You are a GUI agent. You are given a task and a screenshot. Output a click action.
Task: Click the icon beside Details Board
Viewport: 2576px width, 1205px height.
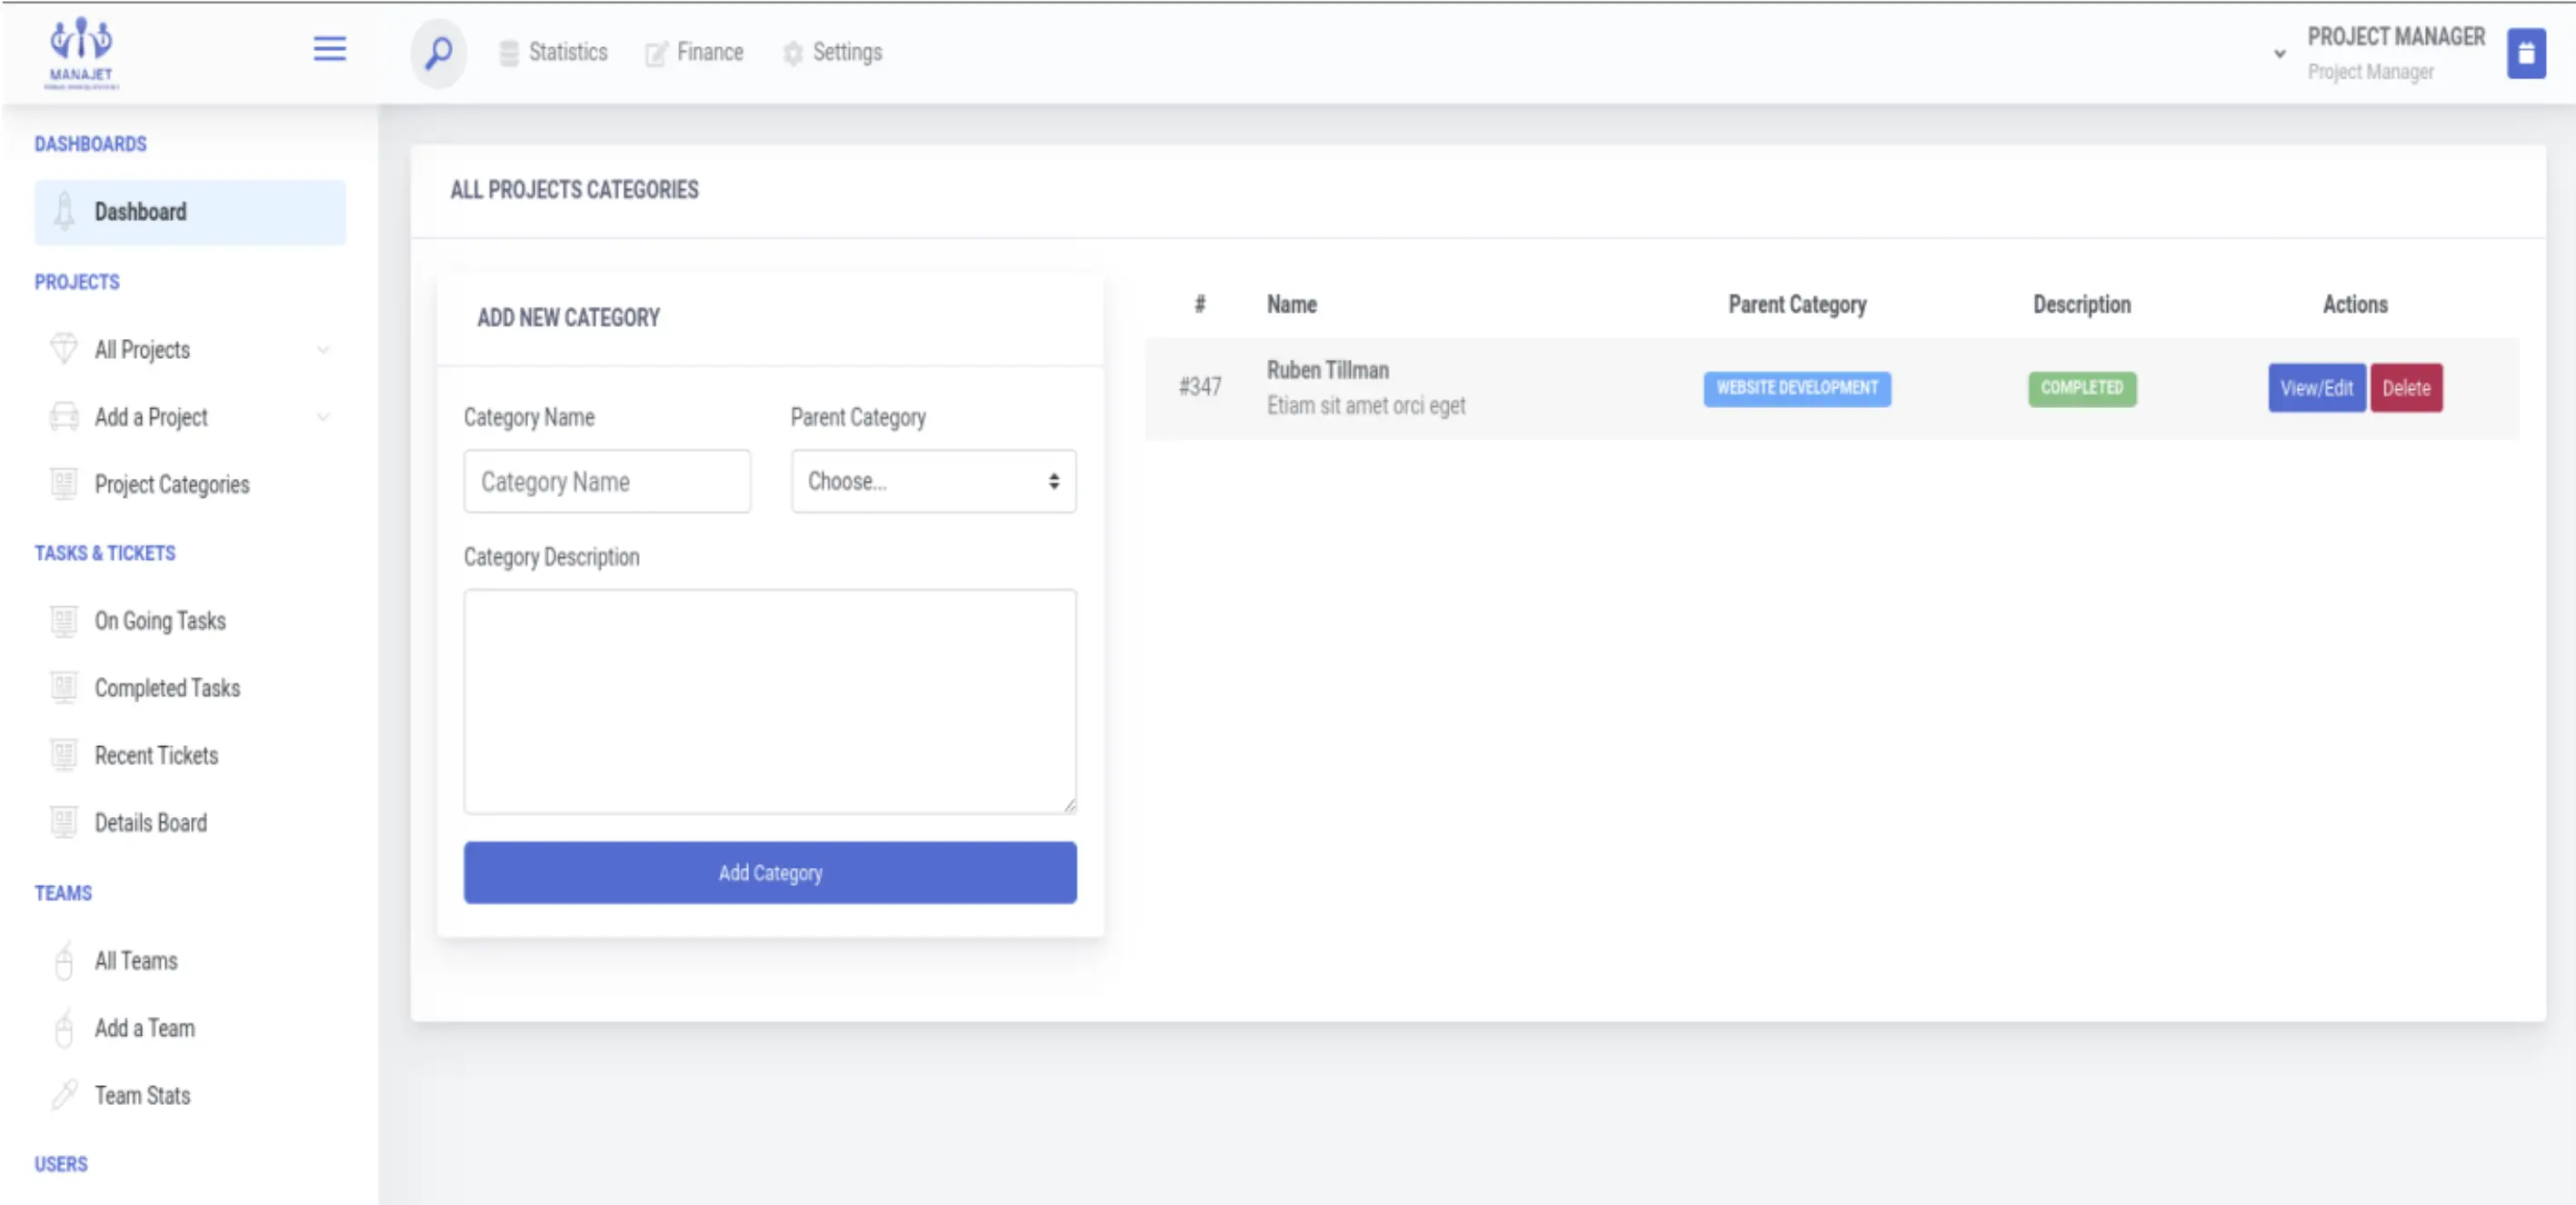click(64, 822)
